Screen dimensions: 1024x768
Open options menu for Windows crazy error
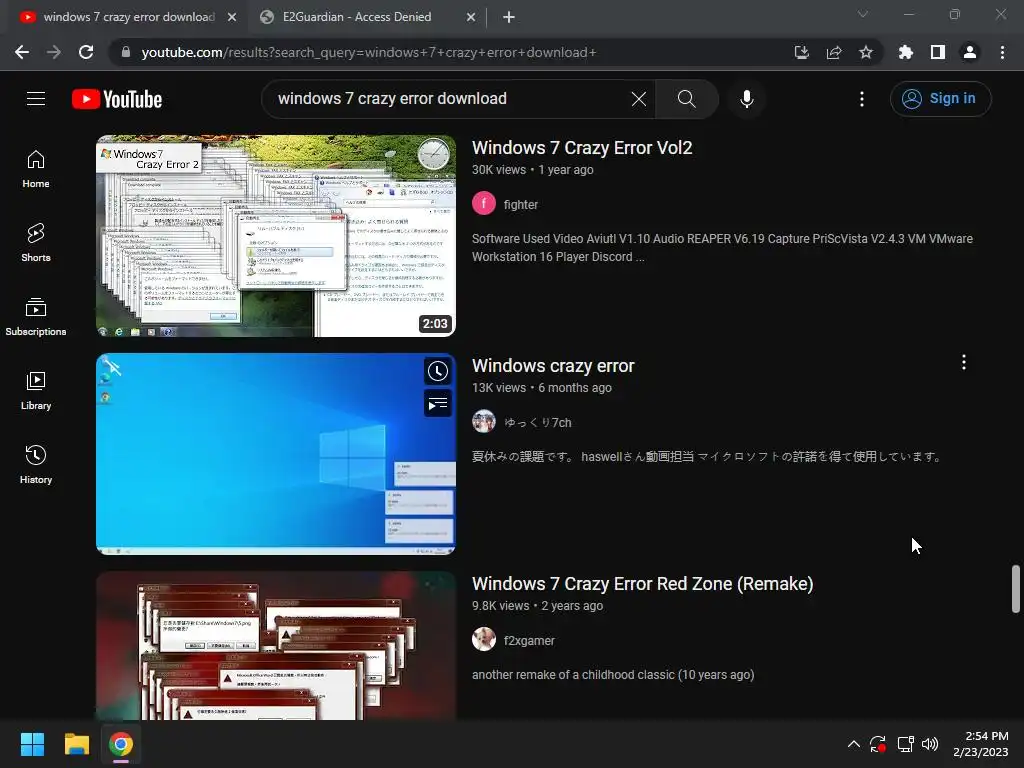964,362
